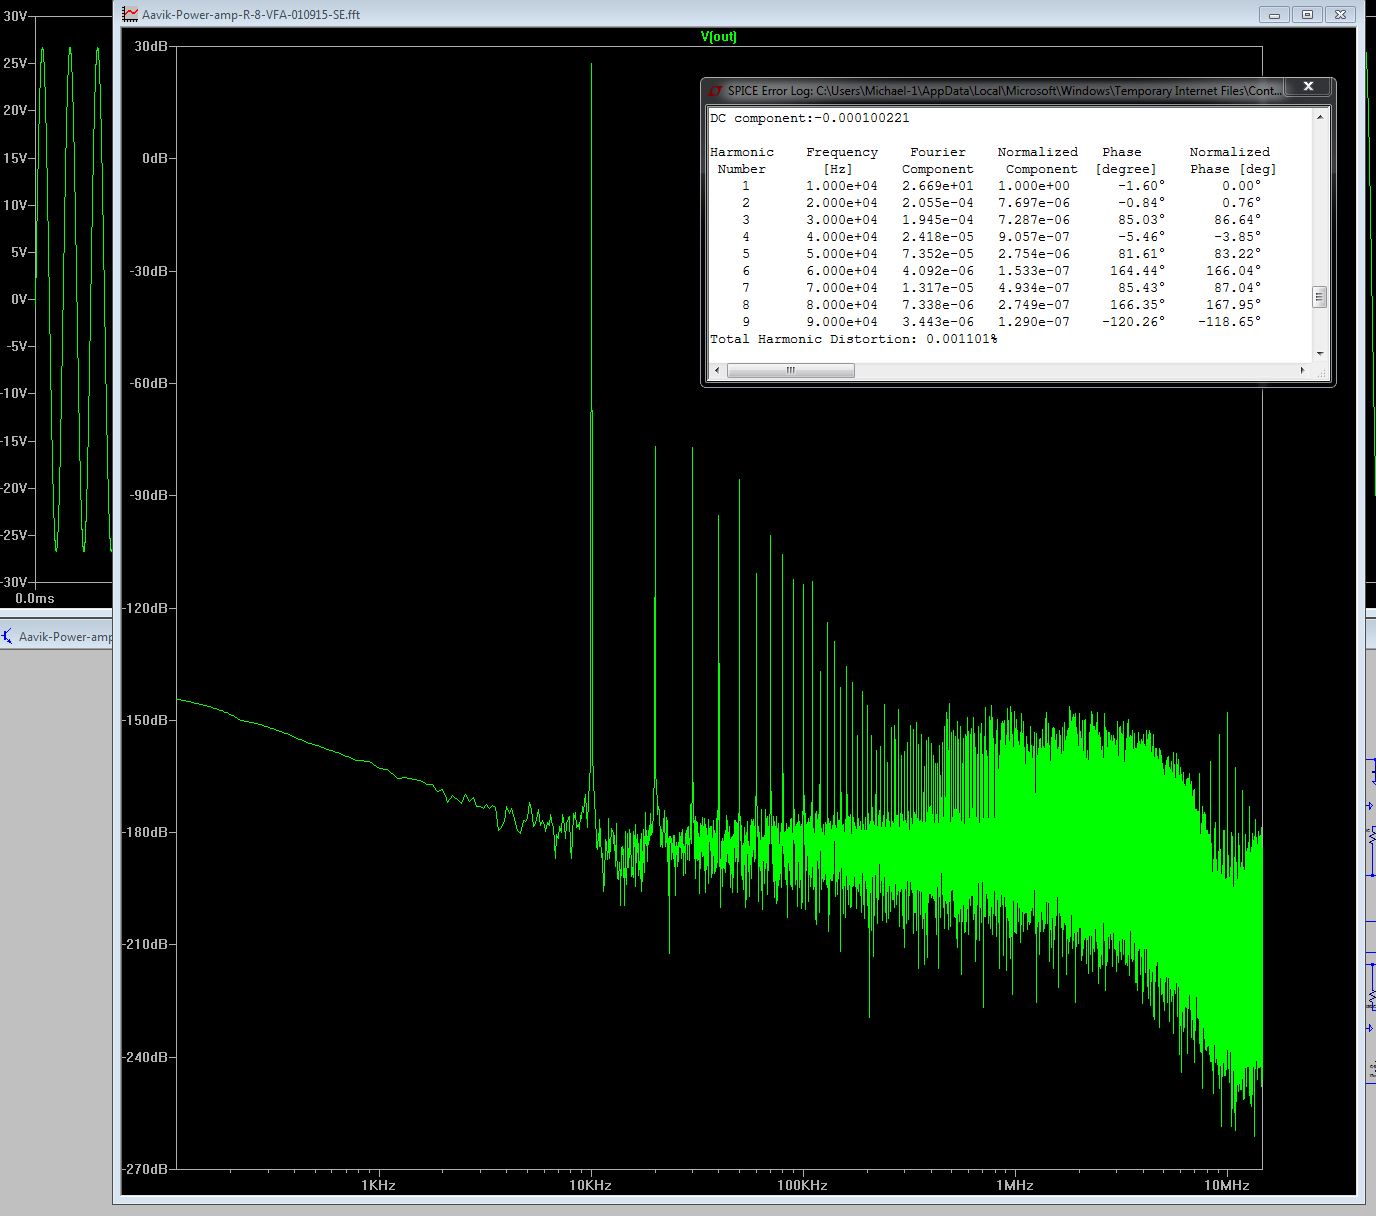Click the 30dB label on FFT vertical axis
Viewport: 1376px width, 1216px height.
150,46
